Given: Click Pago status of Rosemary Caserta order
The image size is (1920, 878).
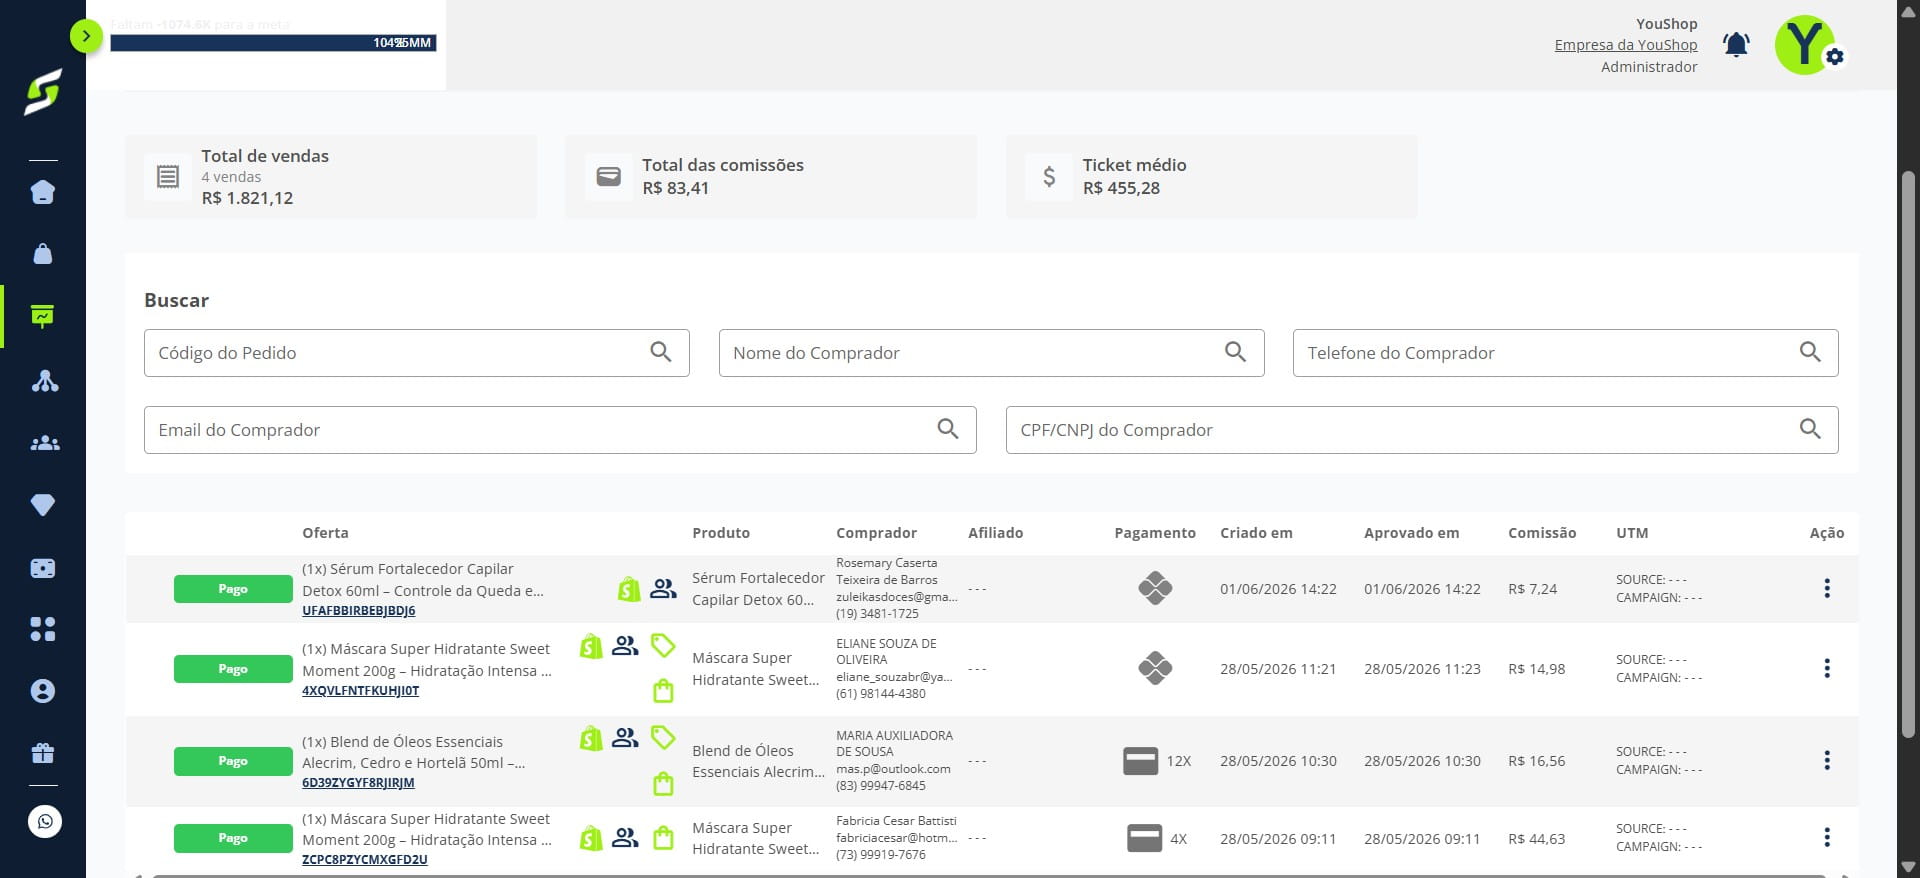Looking at the screenshot, I should 233,589.
